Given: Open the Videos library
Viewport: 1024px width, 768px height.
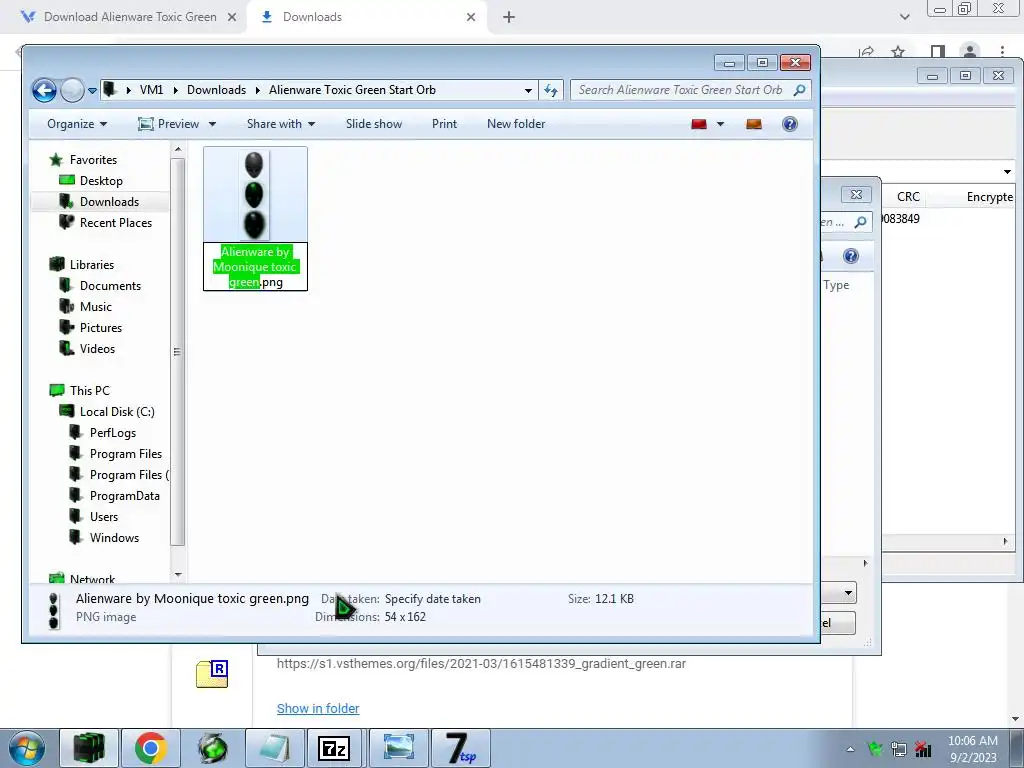Looking at the screenshot, I should click(x=97, y=349).
